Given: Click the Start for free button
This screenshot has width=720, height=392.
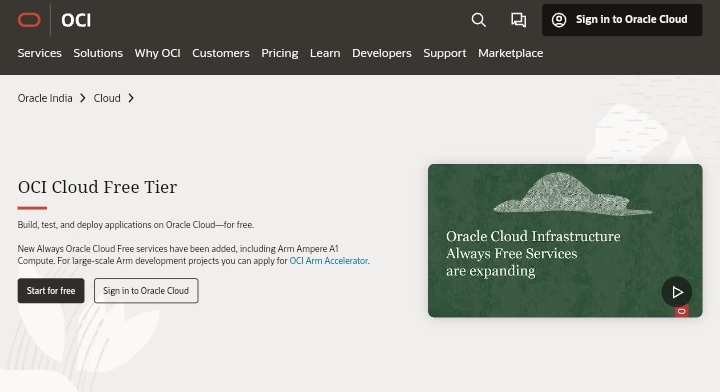Looking at the screenshot, I should (x=51, y=291).
